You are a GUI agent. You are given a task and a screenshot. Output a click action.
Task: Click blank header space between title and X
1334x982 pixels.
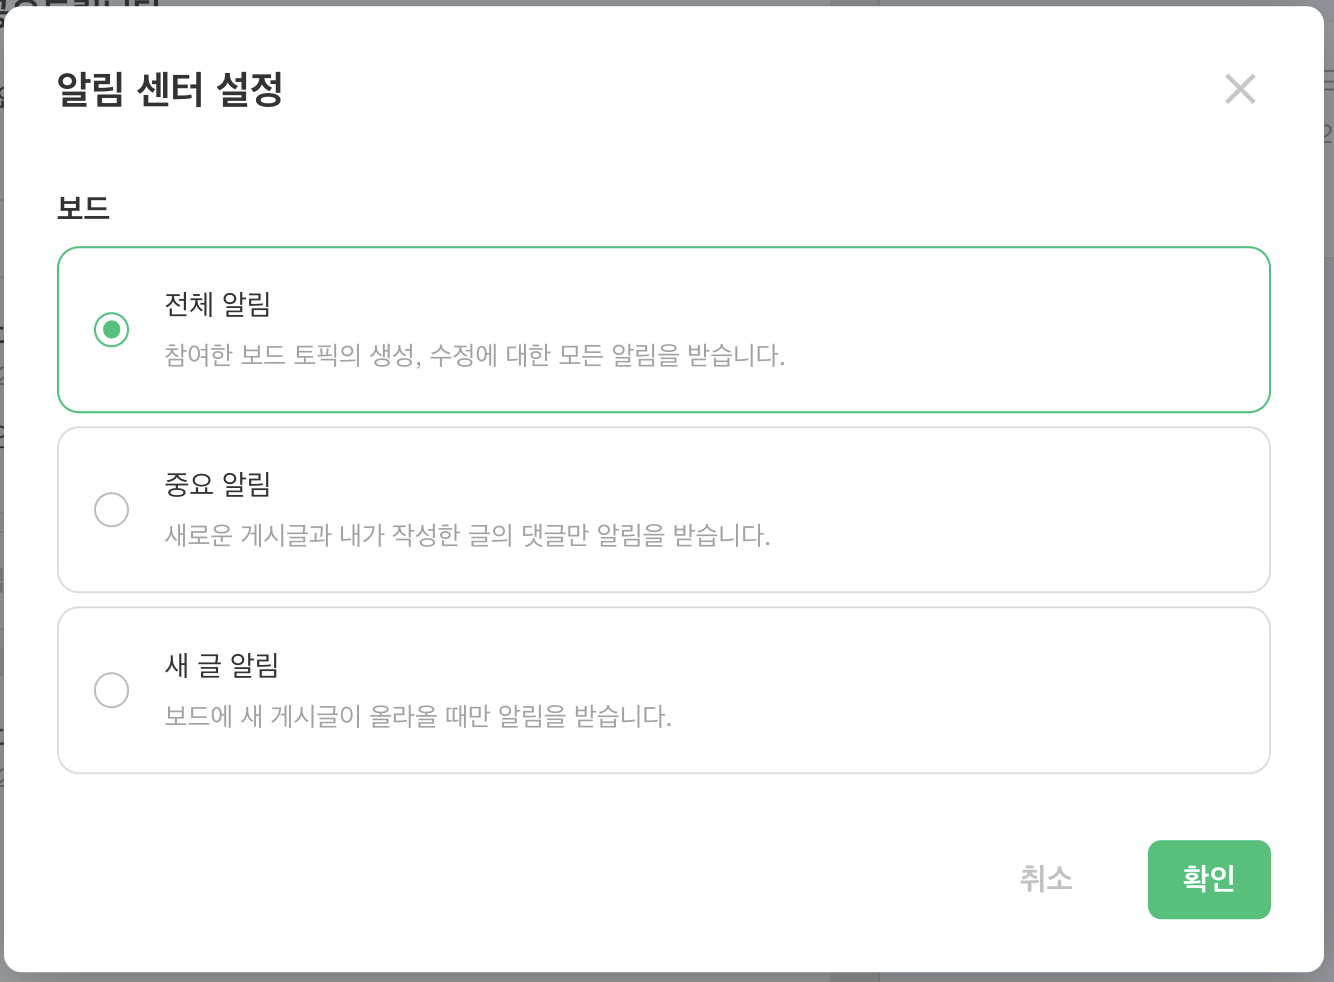point(750,89)
